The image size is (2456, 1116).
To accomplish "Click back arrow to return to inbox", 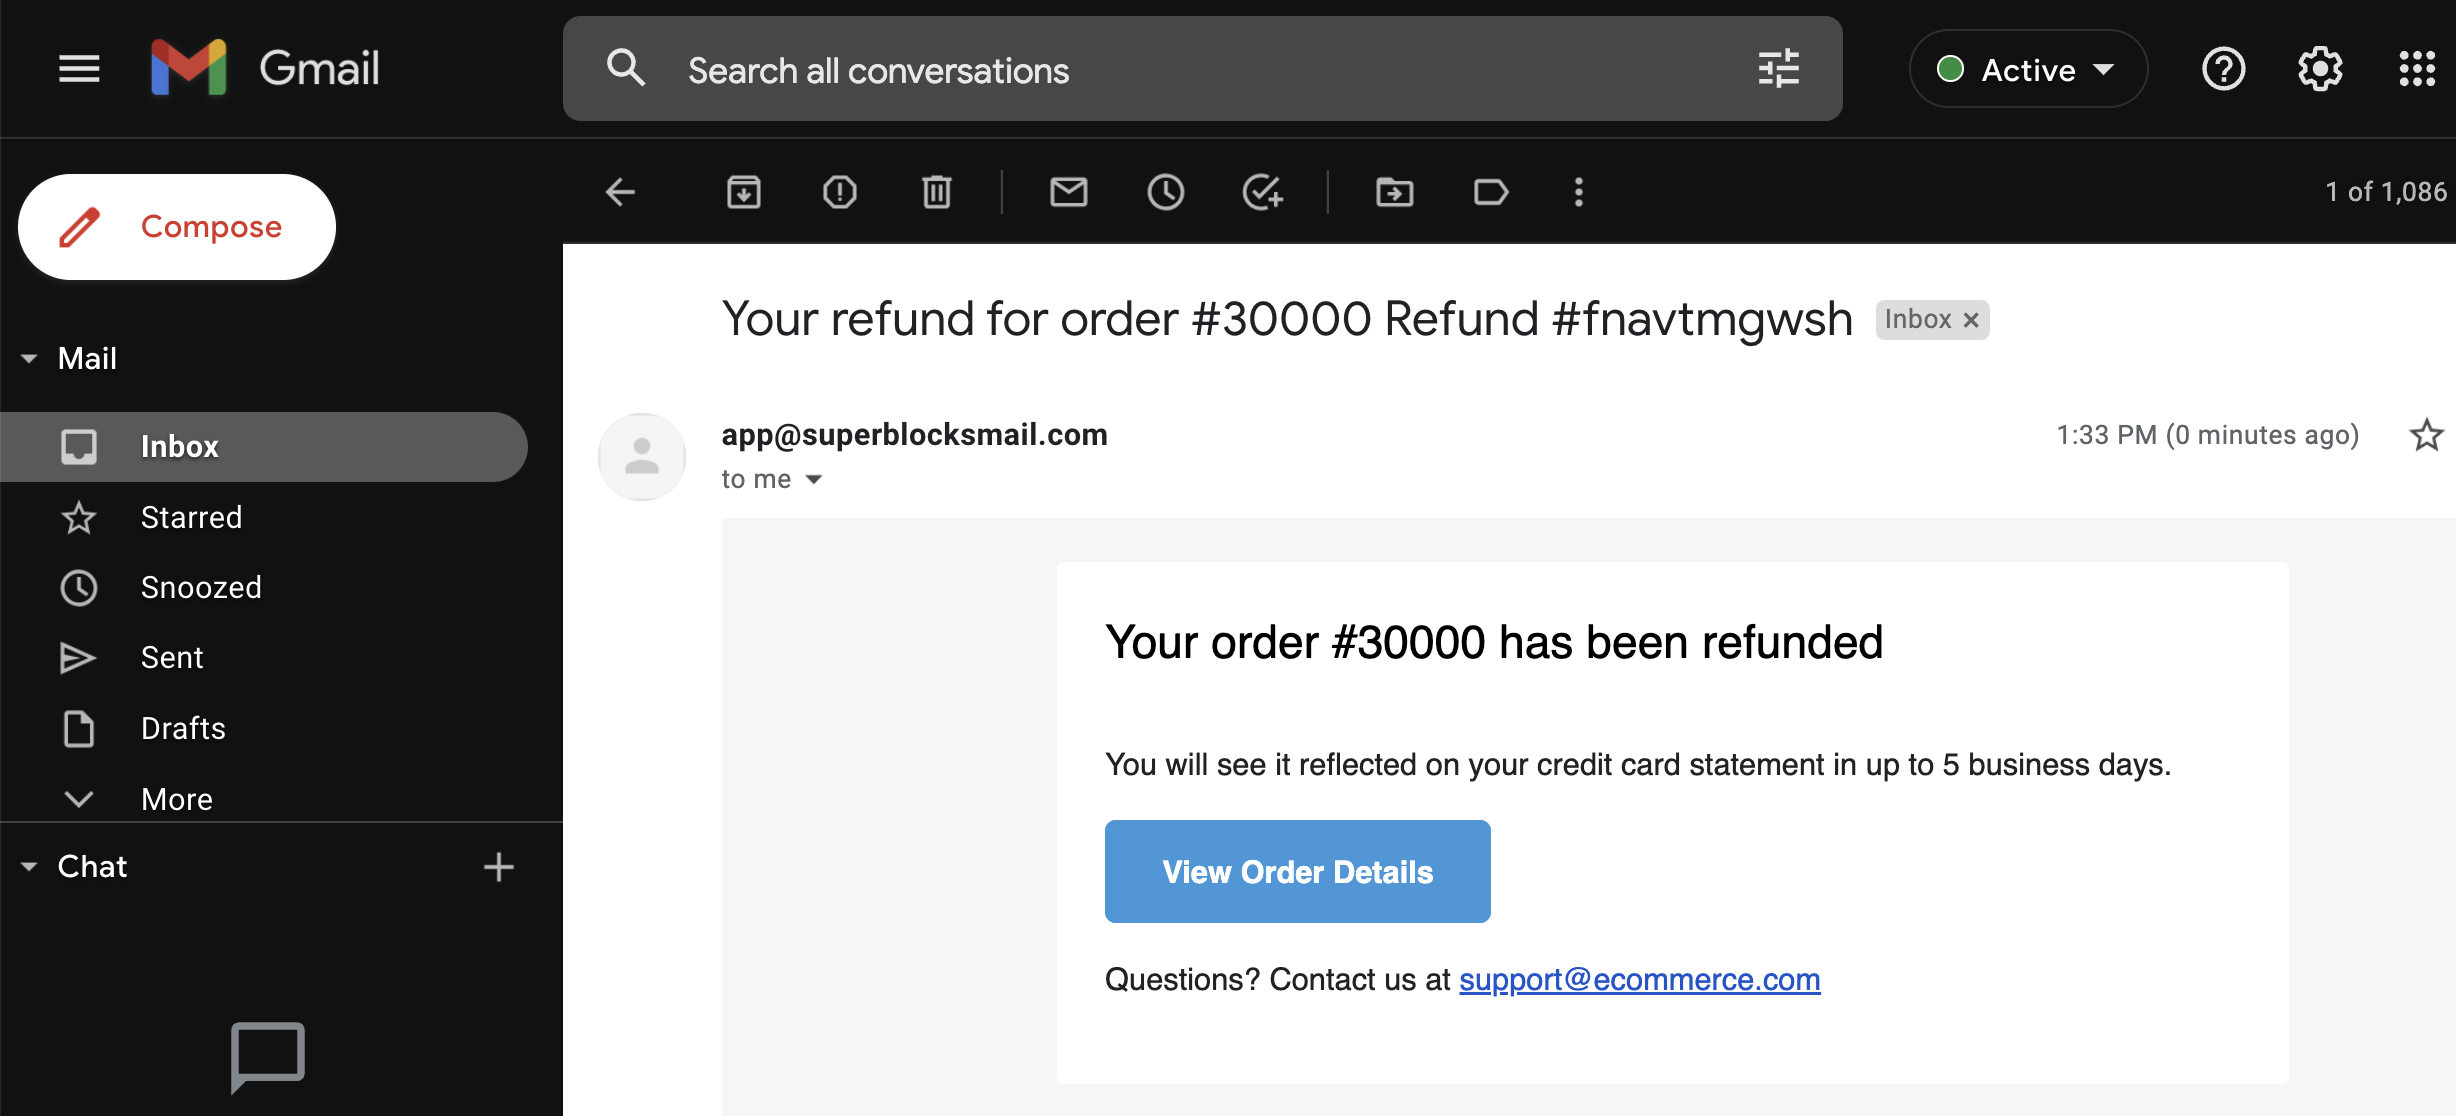I will [x=620, y=191].
